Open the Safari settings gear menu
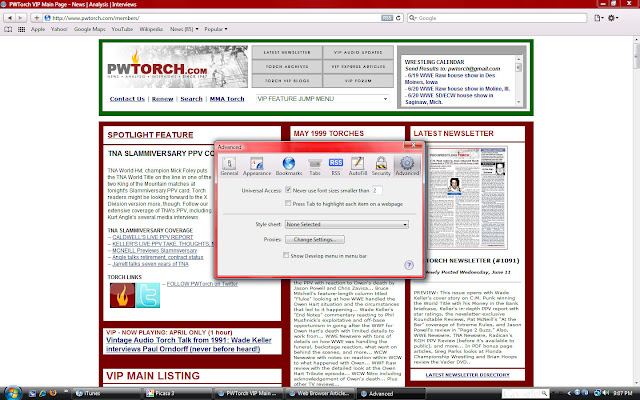The width and height of the screenshot is (640, 400). (x=613, y=18)
